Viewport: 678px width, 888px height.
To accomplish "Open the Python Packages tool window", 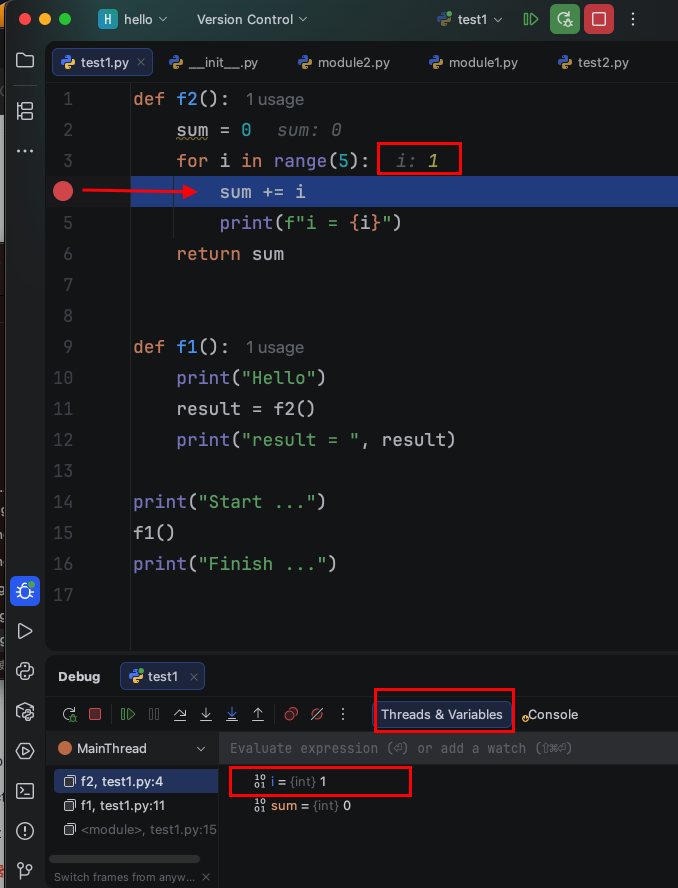I will 25,711.
